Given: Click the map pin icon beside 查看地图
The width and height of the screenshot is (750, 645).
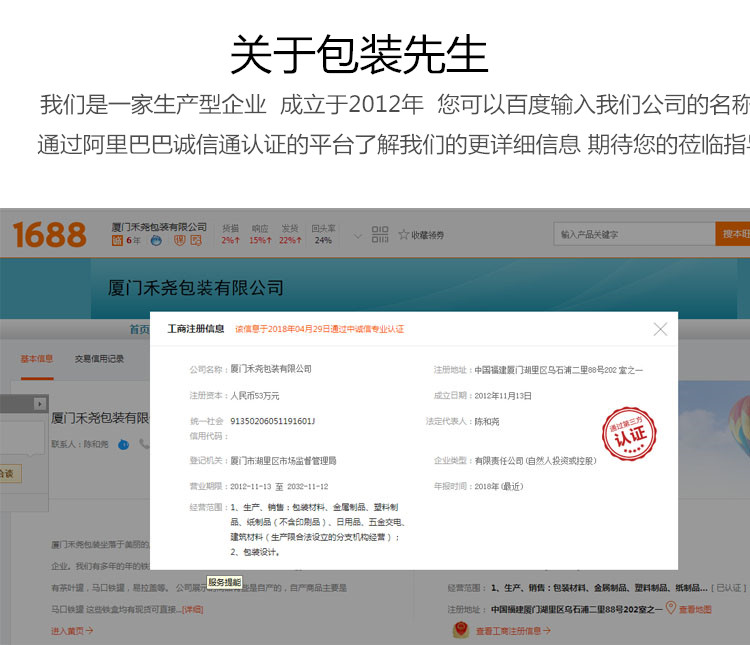Looking at the screenshot, I should (x=671, y=608).
